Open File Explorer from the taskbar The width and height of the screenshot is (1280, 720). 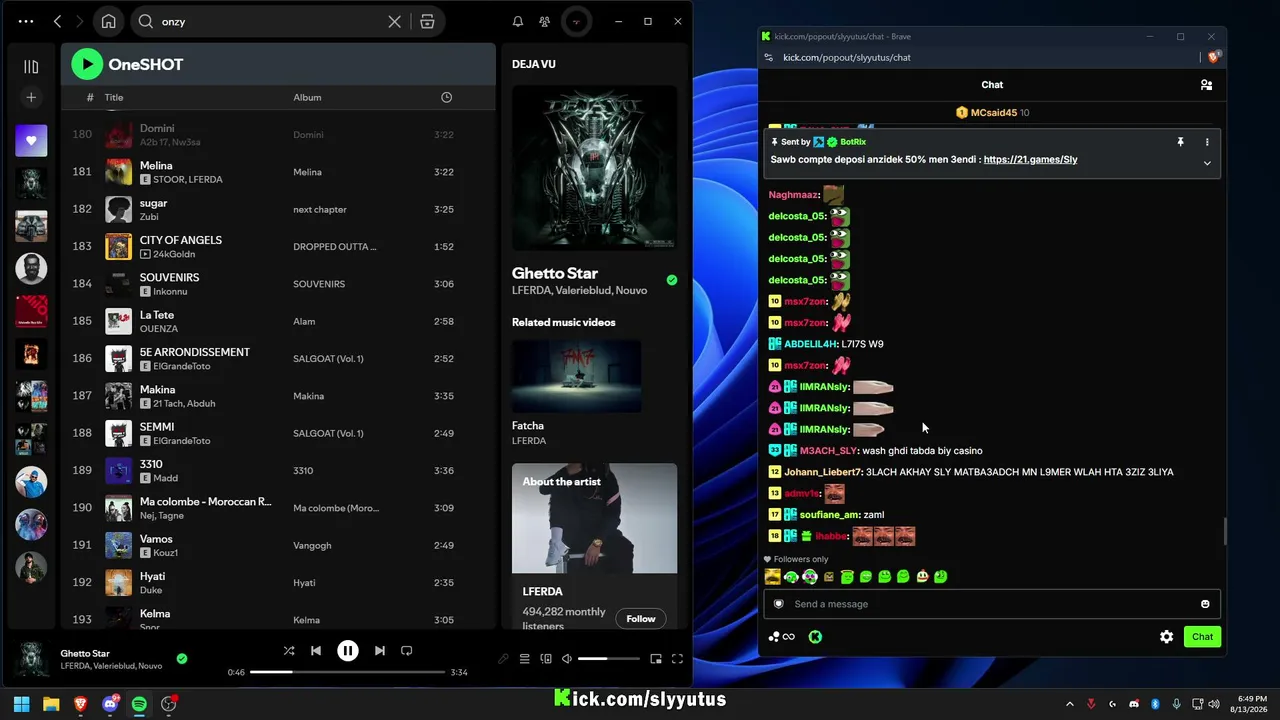[x=51, y=704]
